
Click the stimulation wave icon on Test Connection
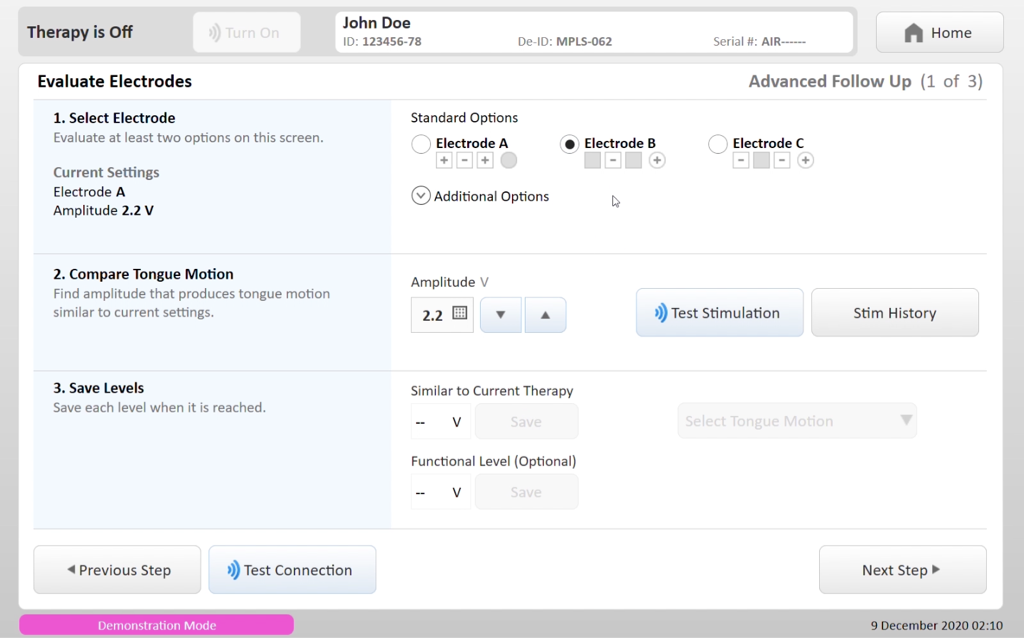coord(233,570)
